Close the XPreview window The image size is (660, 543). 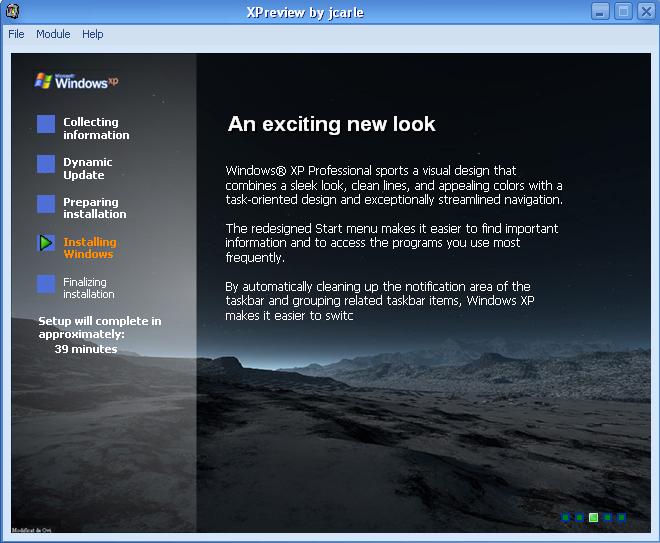click(646, 11)
